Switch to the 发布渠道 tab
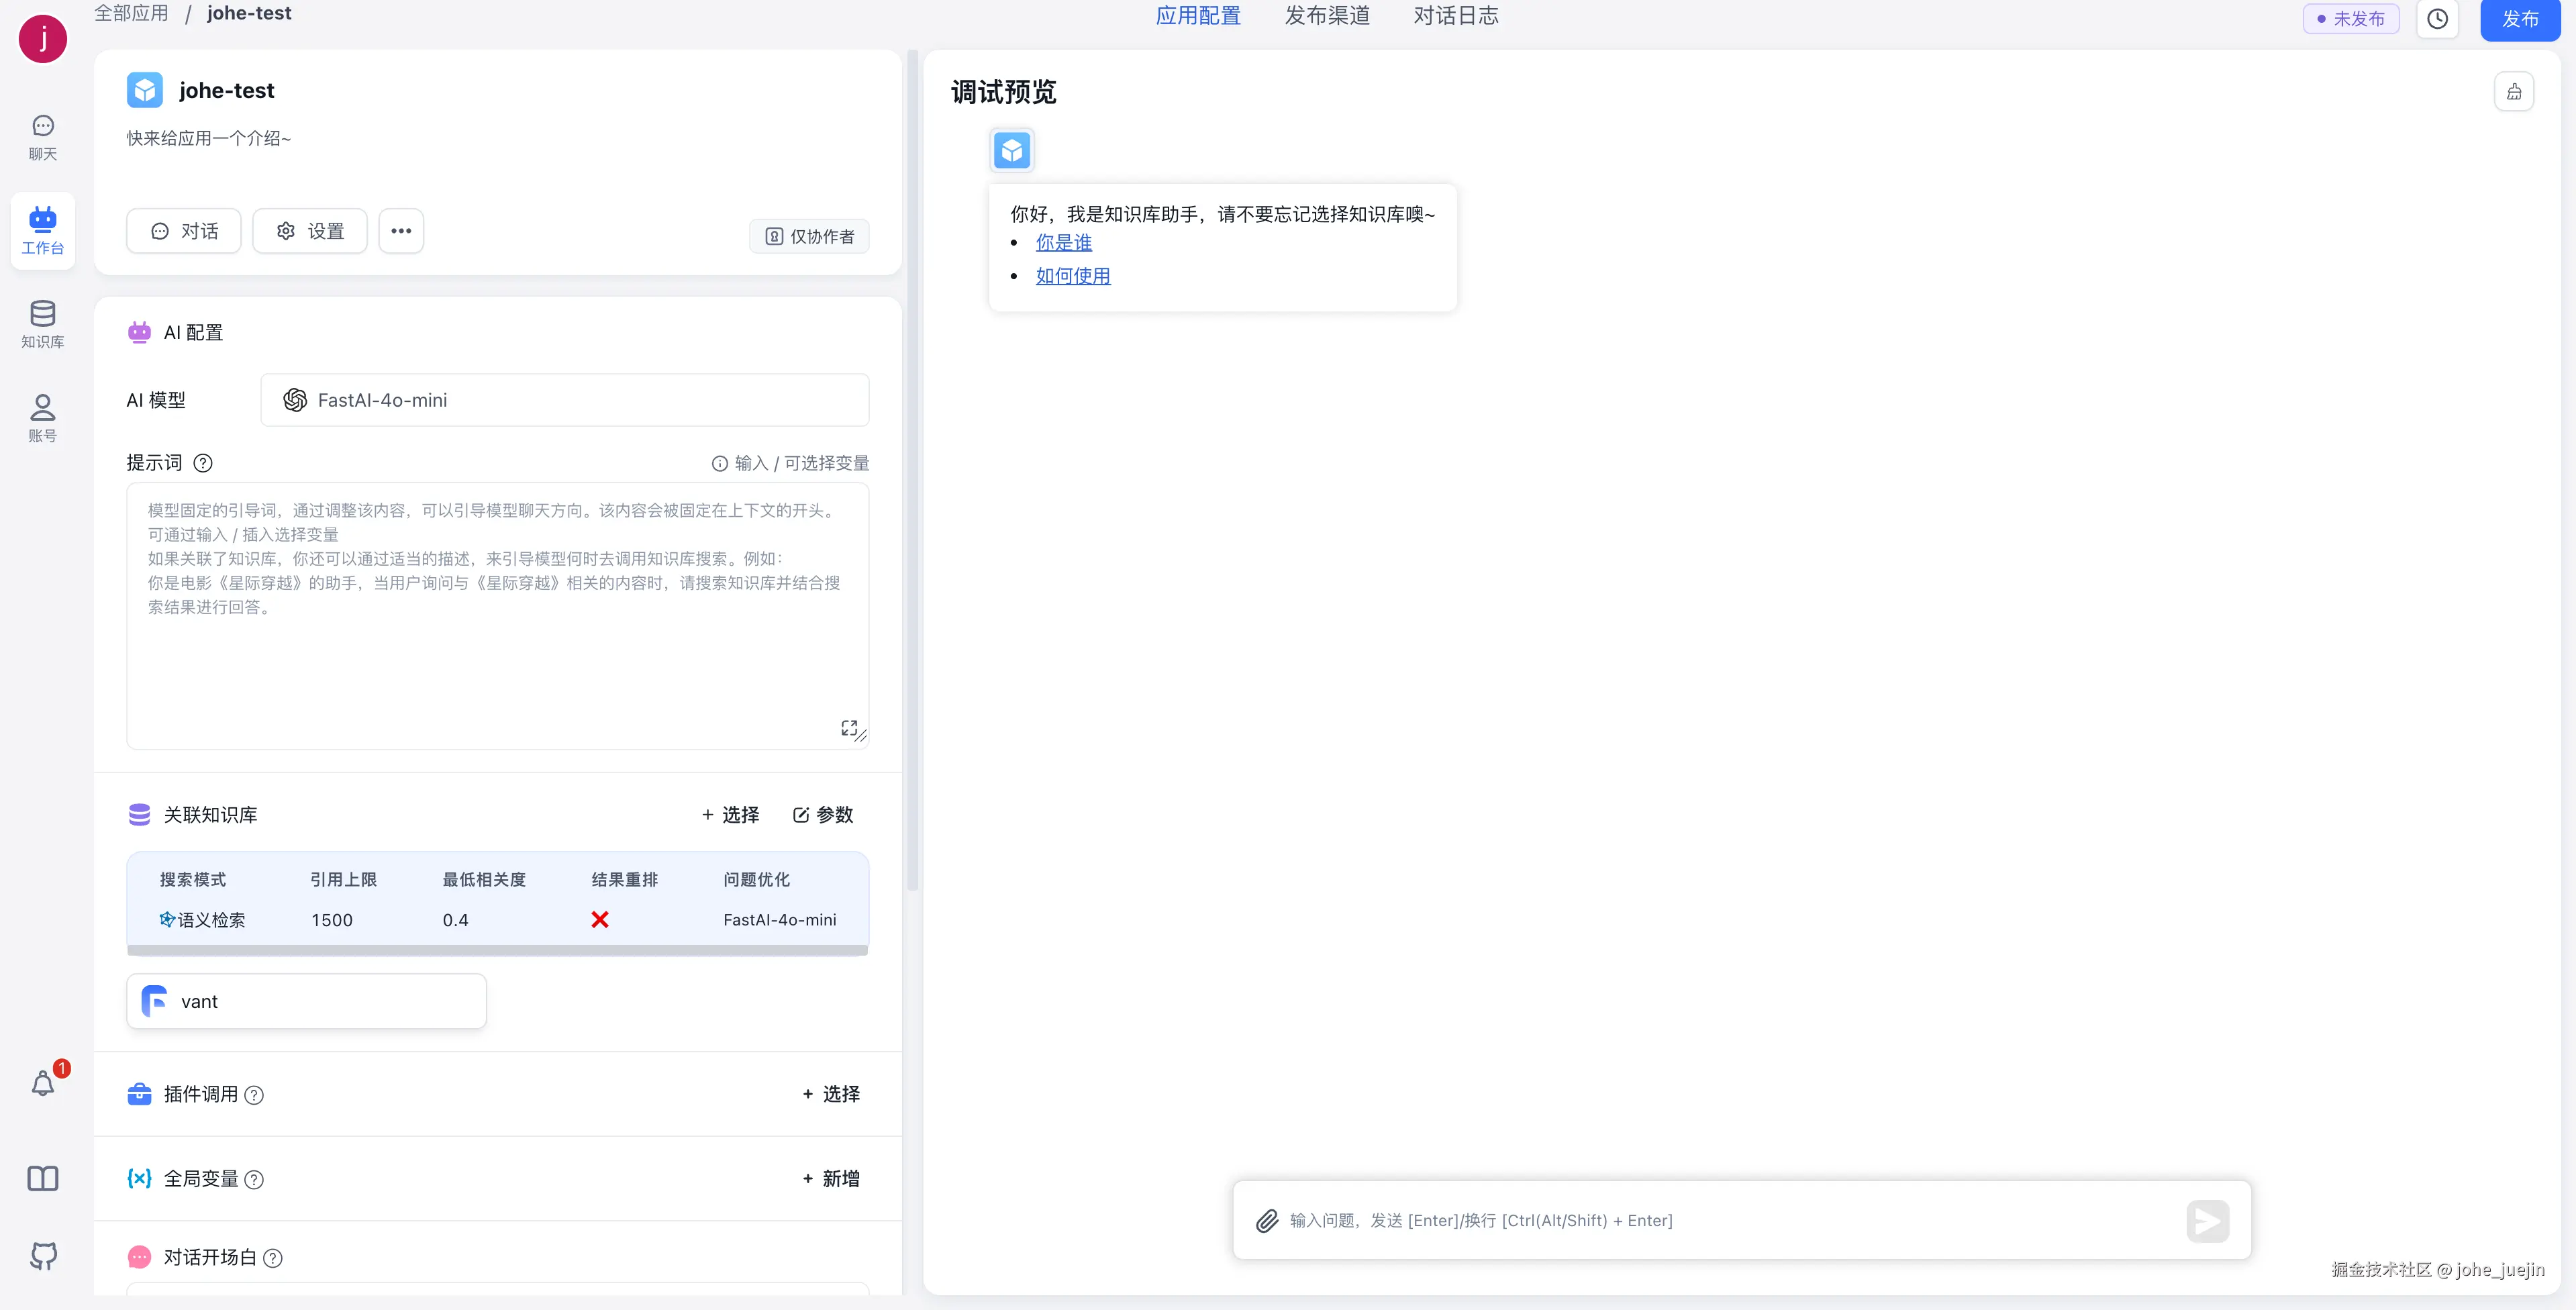 click(x=1327, y=15)
